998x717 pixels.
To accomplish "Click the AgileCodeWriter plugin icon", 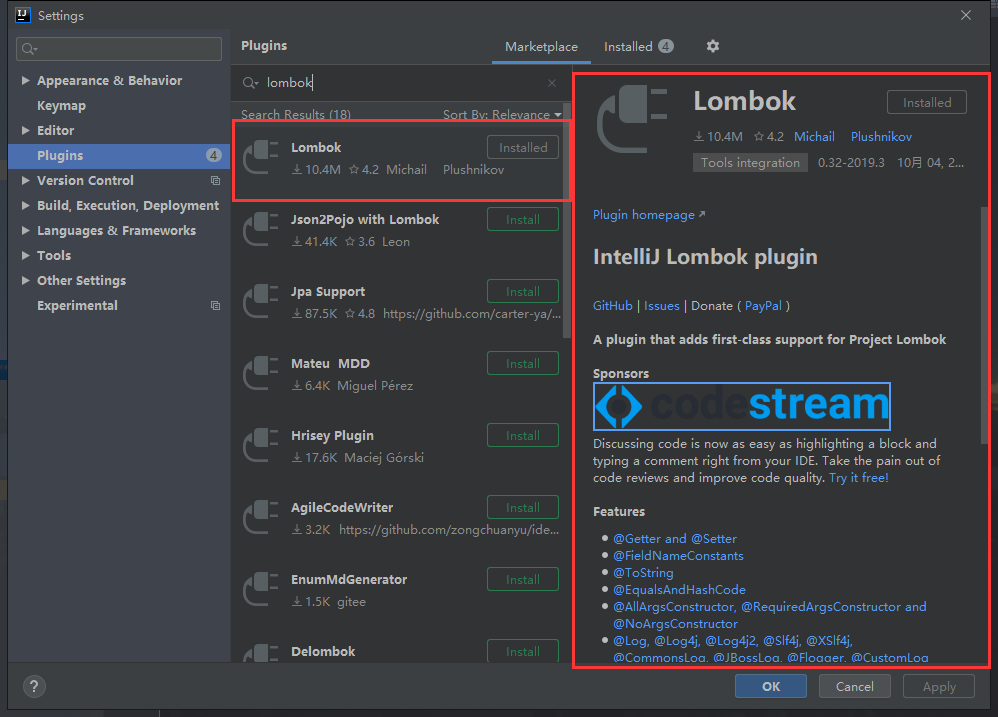I will click(262, 517).
